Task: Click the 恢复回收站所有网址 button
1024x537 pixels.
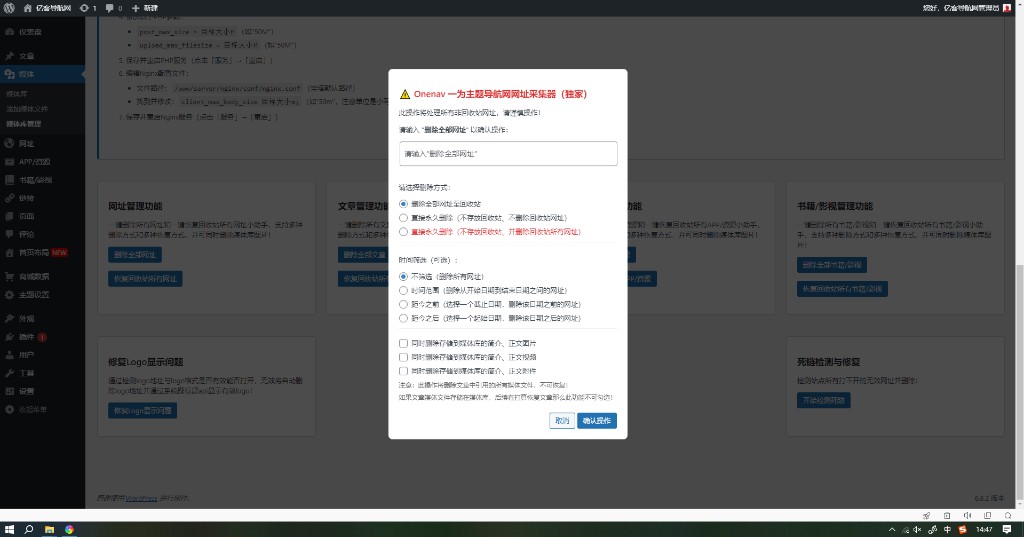Action: (145, 278)
